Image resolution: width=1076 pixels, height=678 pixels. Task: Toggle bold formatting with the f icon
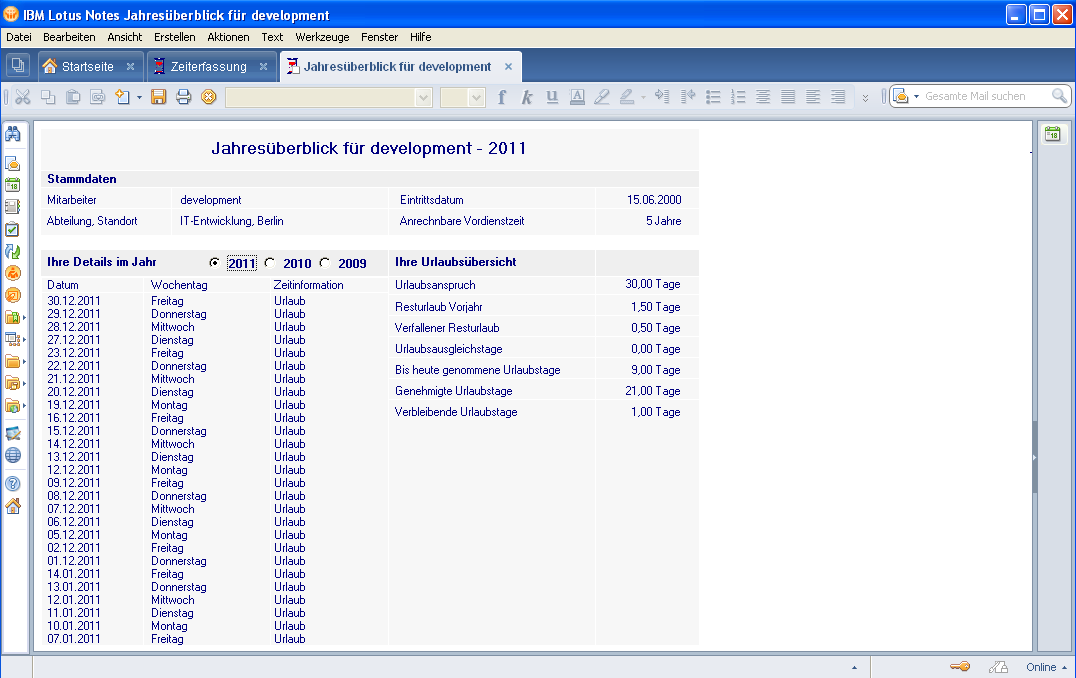[502, 97]
